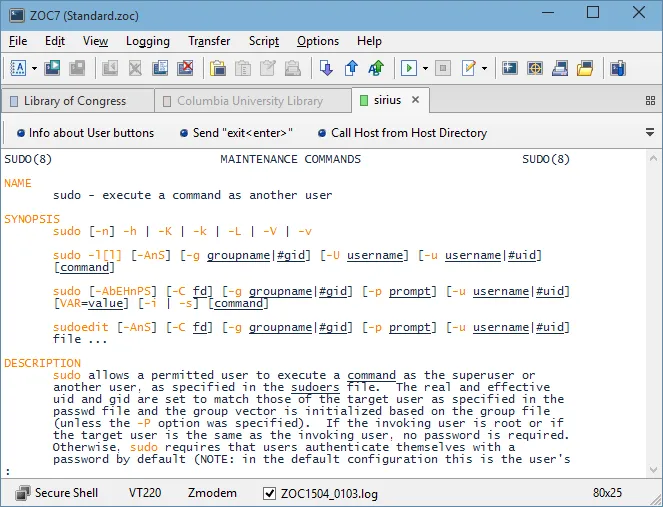663x507 pixels.
Task: Click the red X disconnect icon
Action: (x=185, y=68)
